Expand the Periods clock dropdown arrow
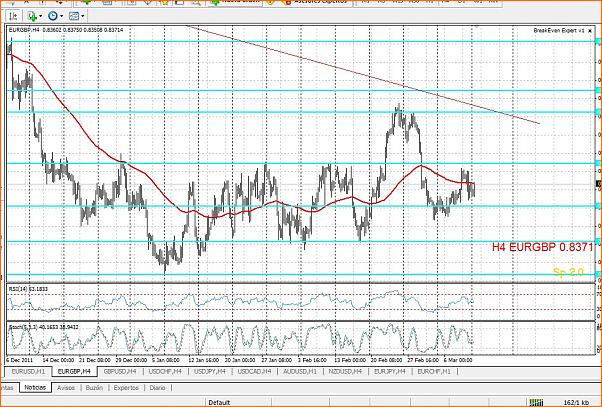This screenshot has width=602, height=407. [x=61, y=16]
